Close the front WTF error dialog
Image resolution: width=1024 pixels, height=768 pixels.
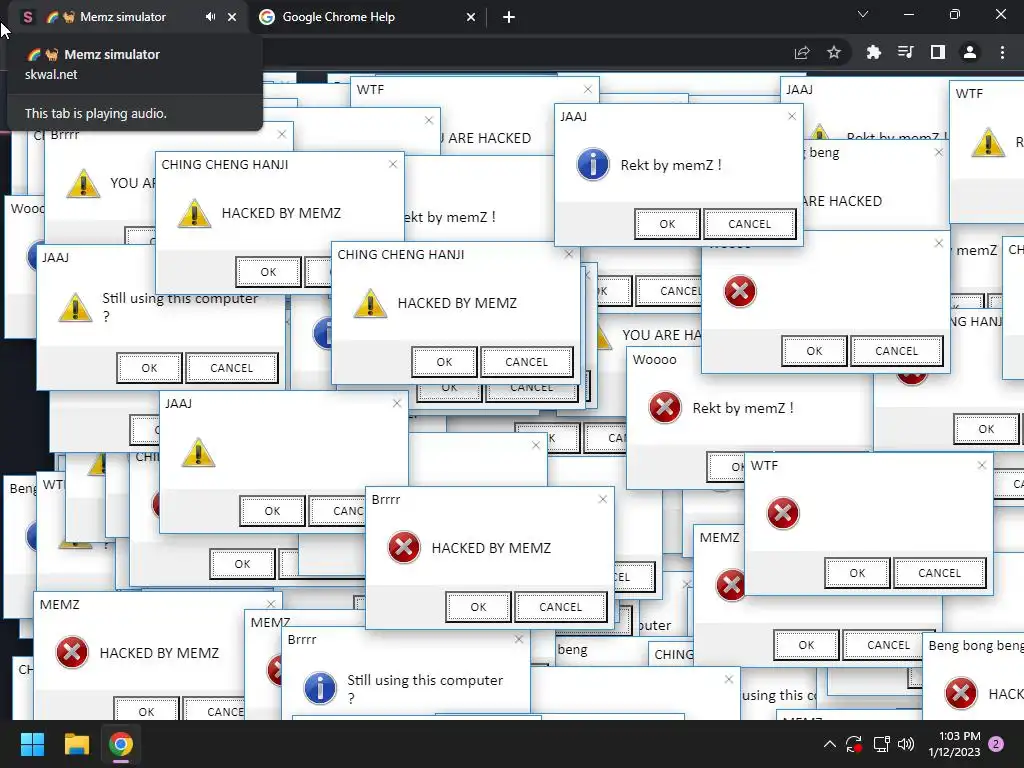(982, 465)
